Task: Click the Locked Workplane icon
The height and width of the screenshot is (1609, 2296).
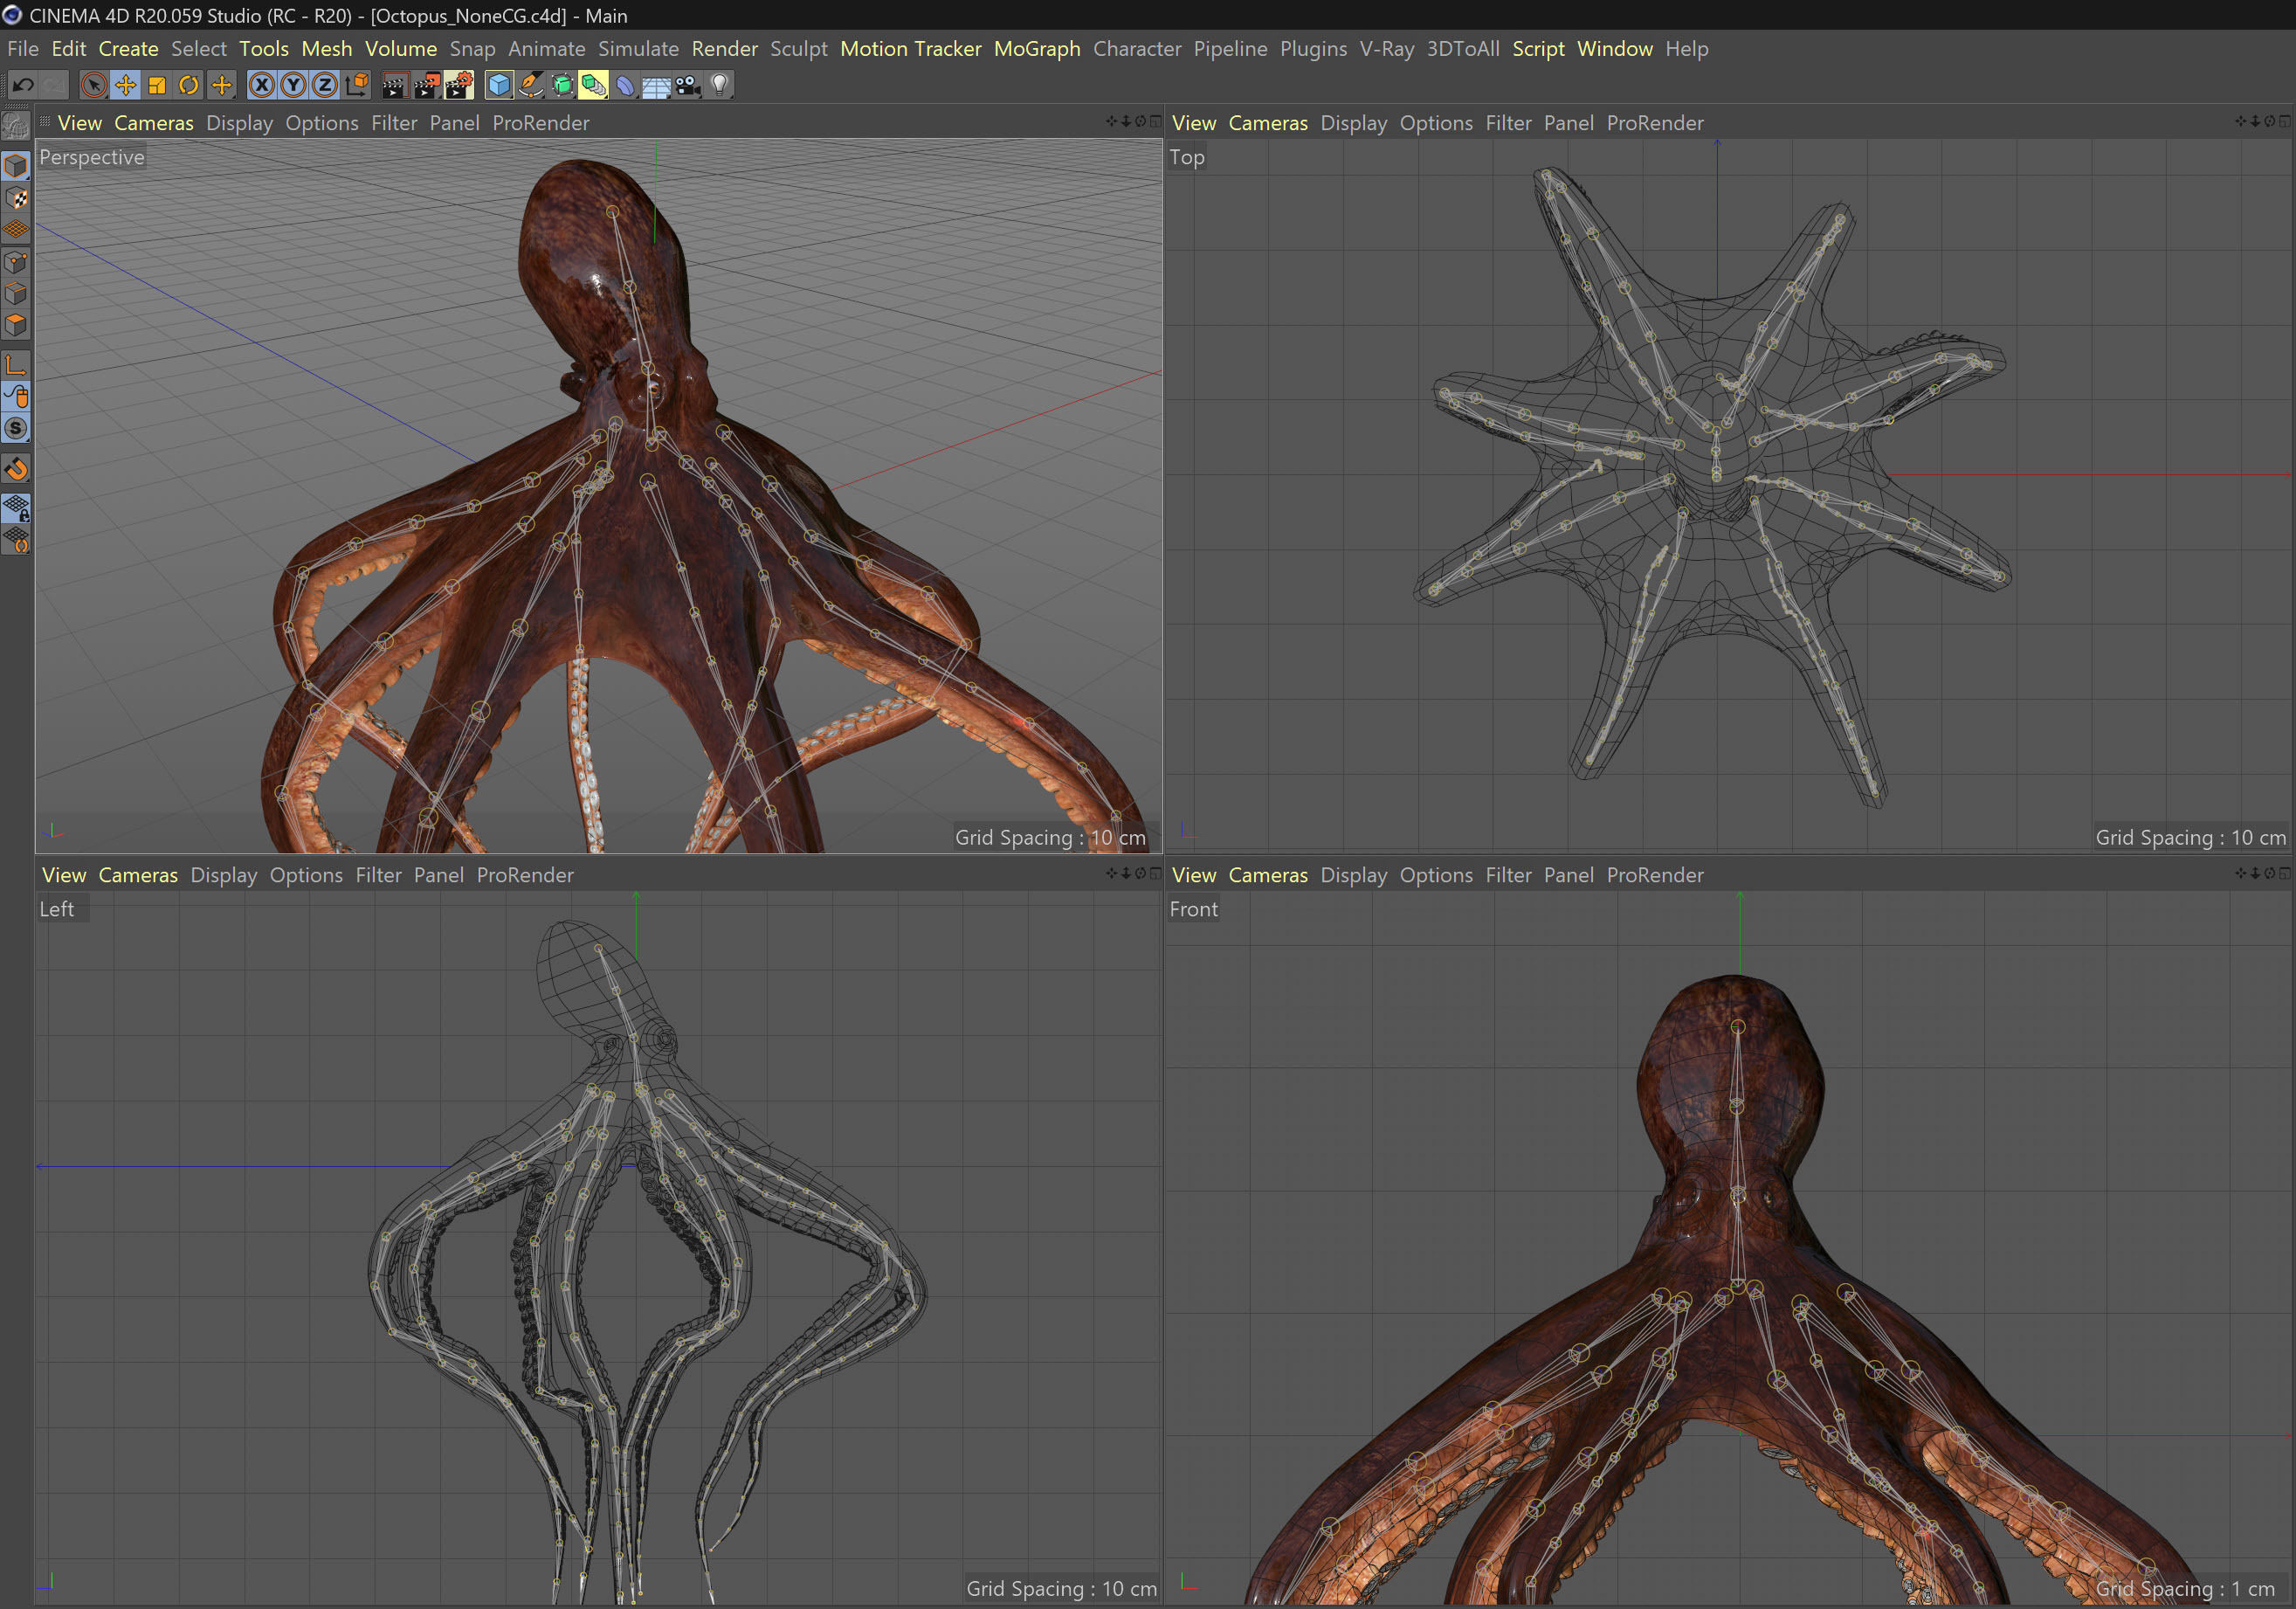Action: 16,508
